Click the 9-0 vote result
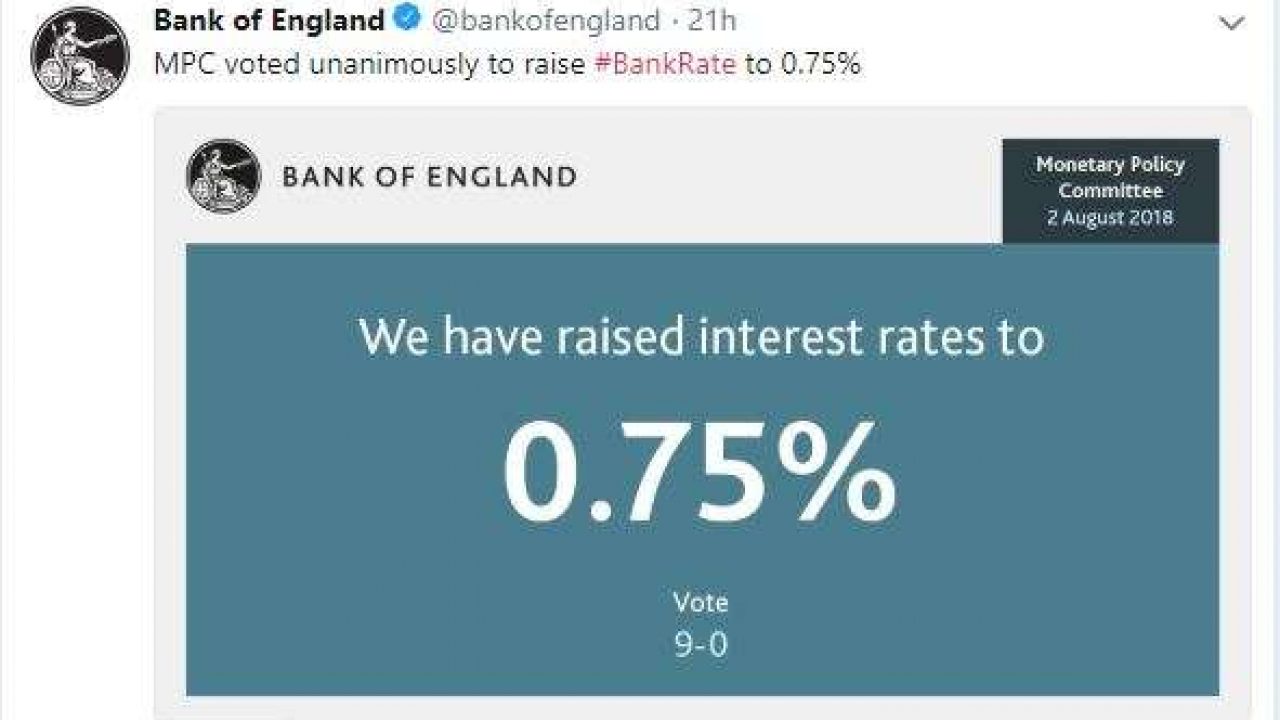The width and height of the screenshot is (1280, 720). pyautogui.click(x=700, y=645)
